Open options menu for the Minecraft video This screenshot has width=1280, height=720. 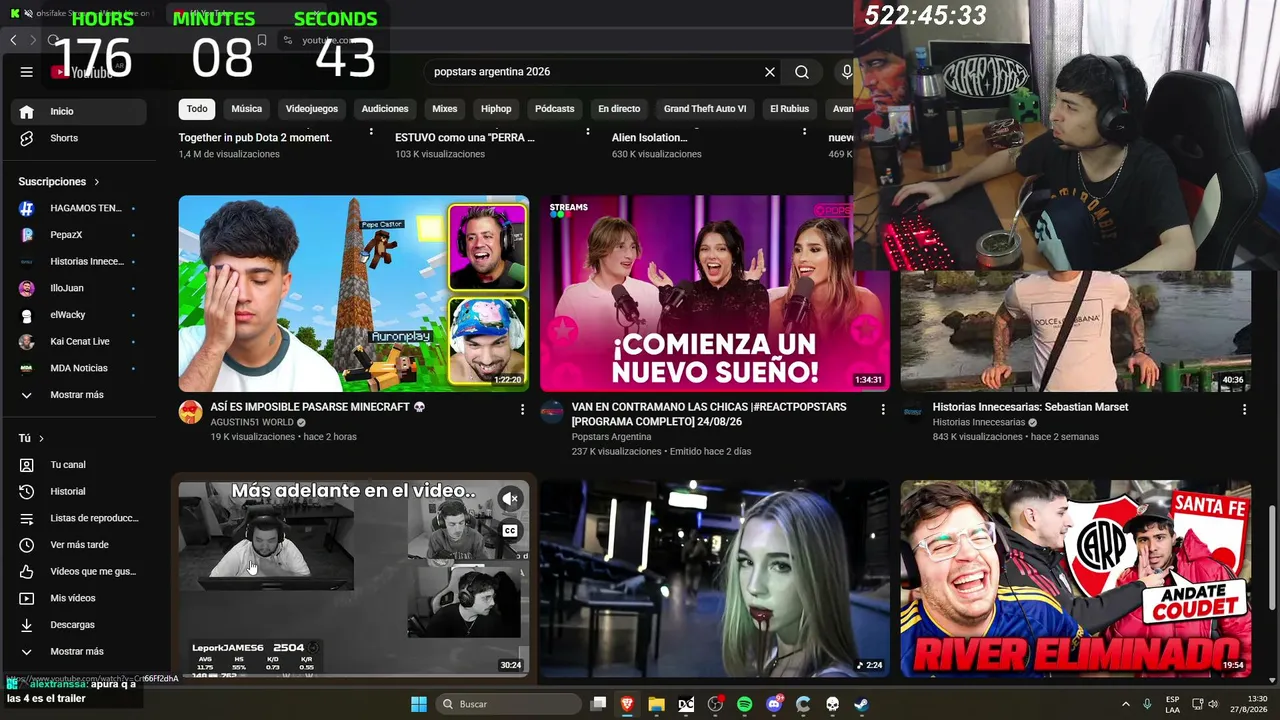coord(522,409)
